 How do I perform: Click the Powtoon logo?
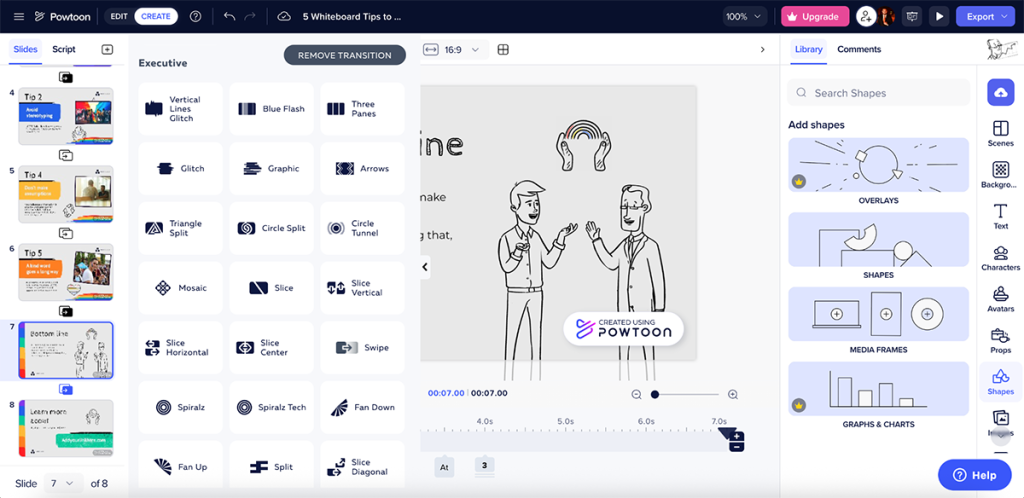[x=61, y=16]
